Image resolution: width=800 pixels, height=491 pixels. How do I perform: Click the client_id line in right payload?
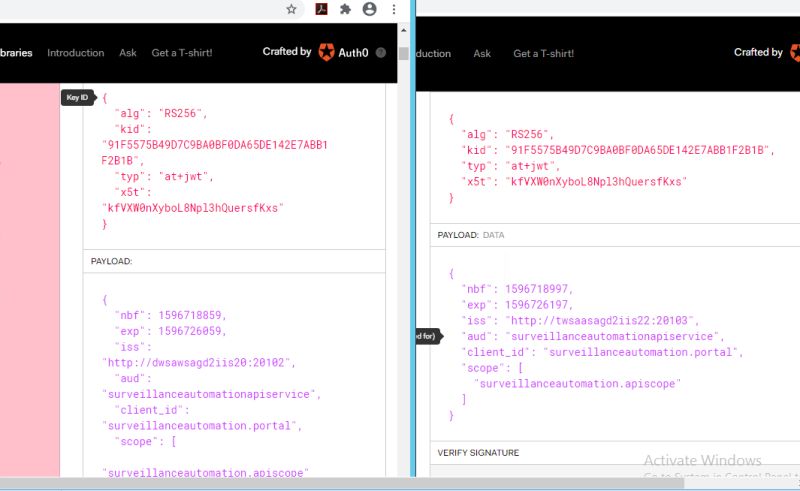602,352
